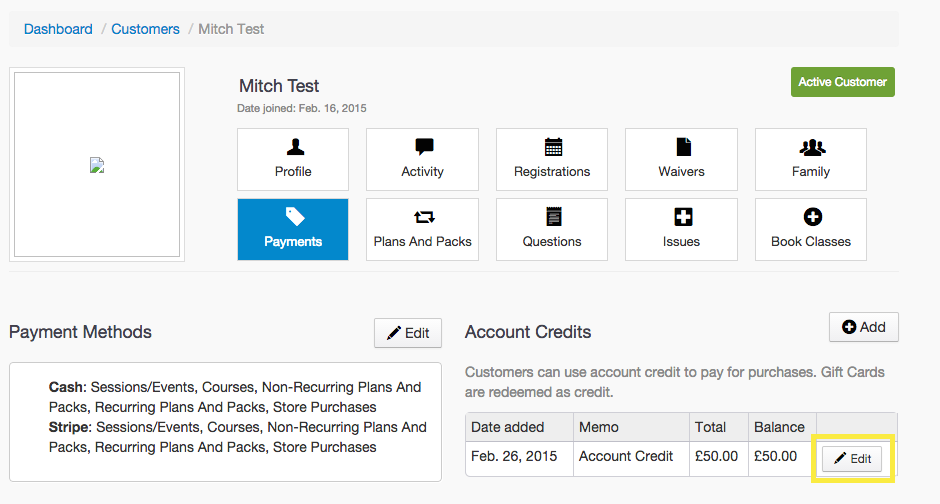Open the Family group icon
The width and height of the screenshot is (940, 504).
click(x=811, y=147)
